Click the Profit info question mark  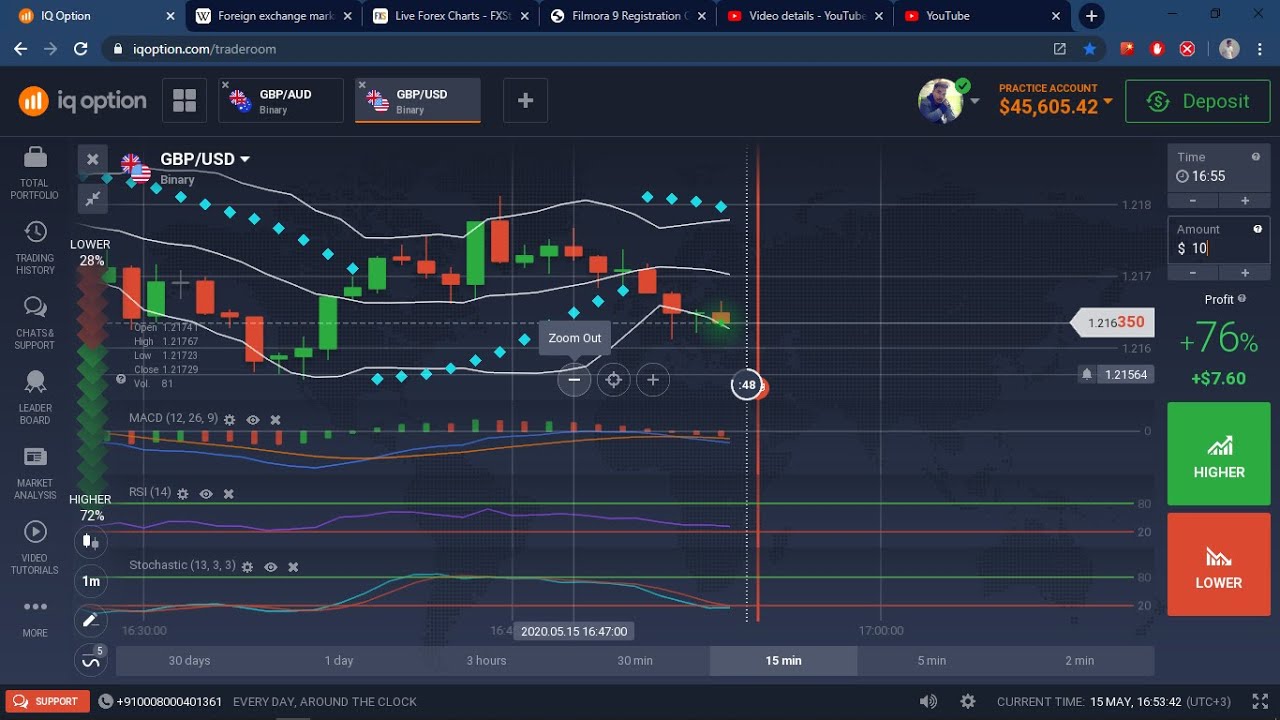coord(1242,298)
